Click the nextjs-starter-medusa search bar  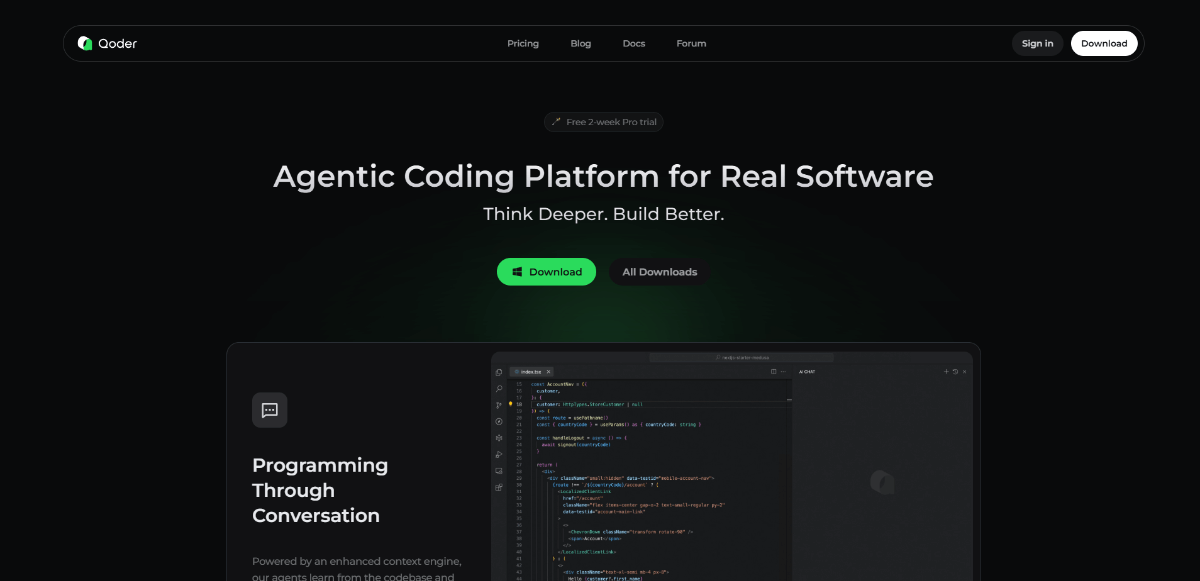point(741,357)
